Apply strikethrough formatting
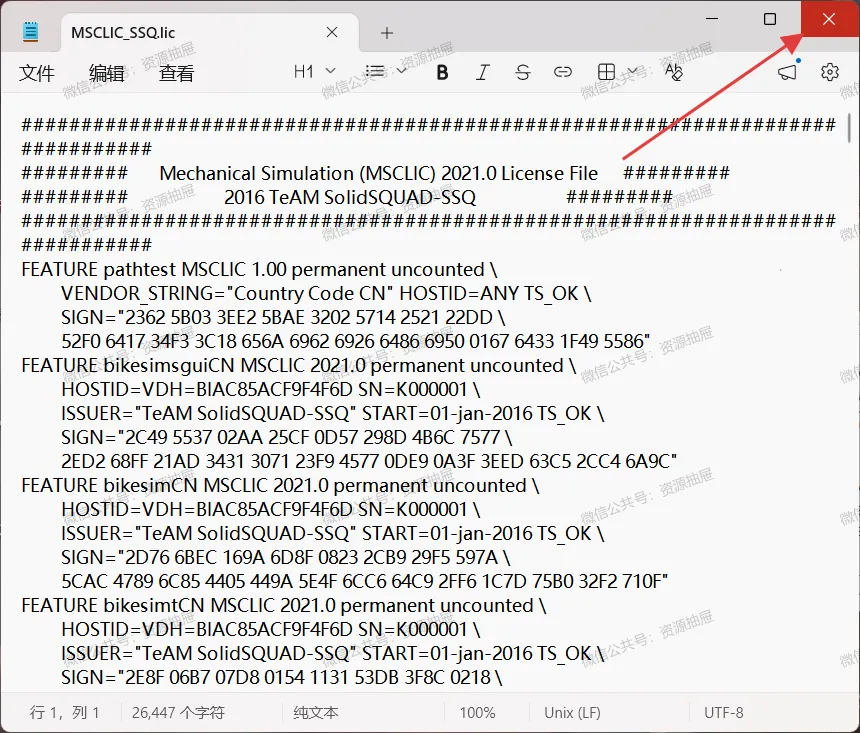 [523, 72]
